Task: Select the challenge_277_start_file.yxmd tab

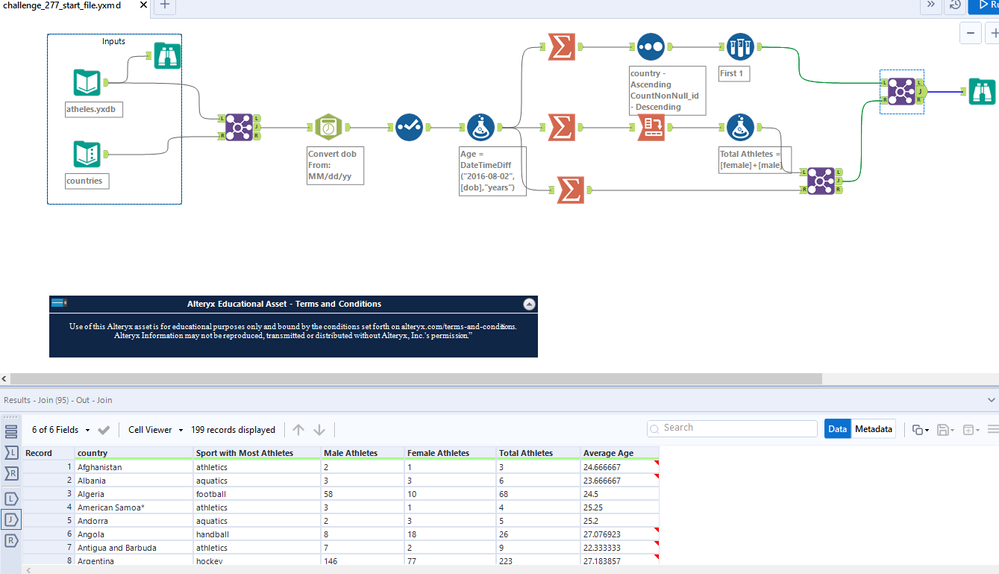Action: [62, 5]
